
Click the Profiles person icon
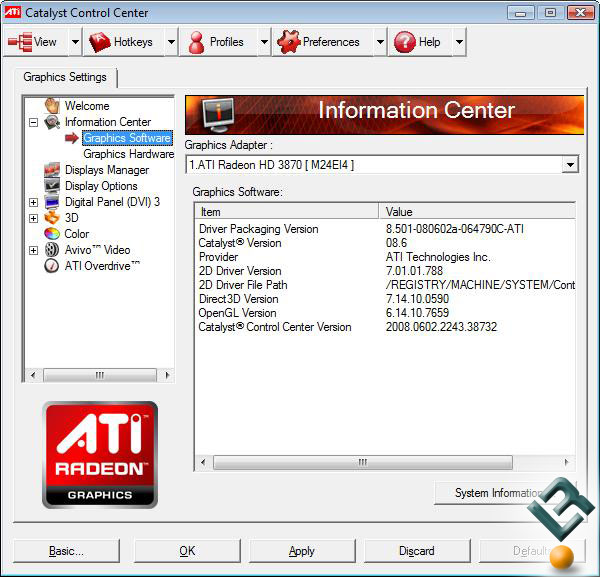(196, 42)
